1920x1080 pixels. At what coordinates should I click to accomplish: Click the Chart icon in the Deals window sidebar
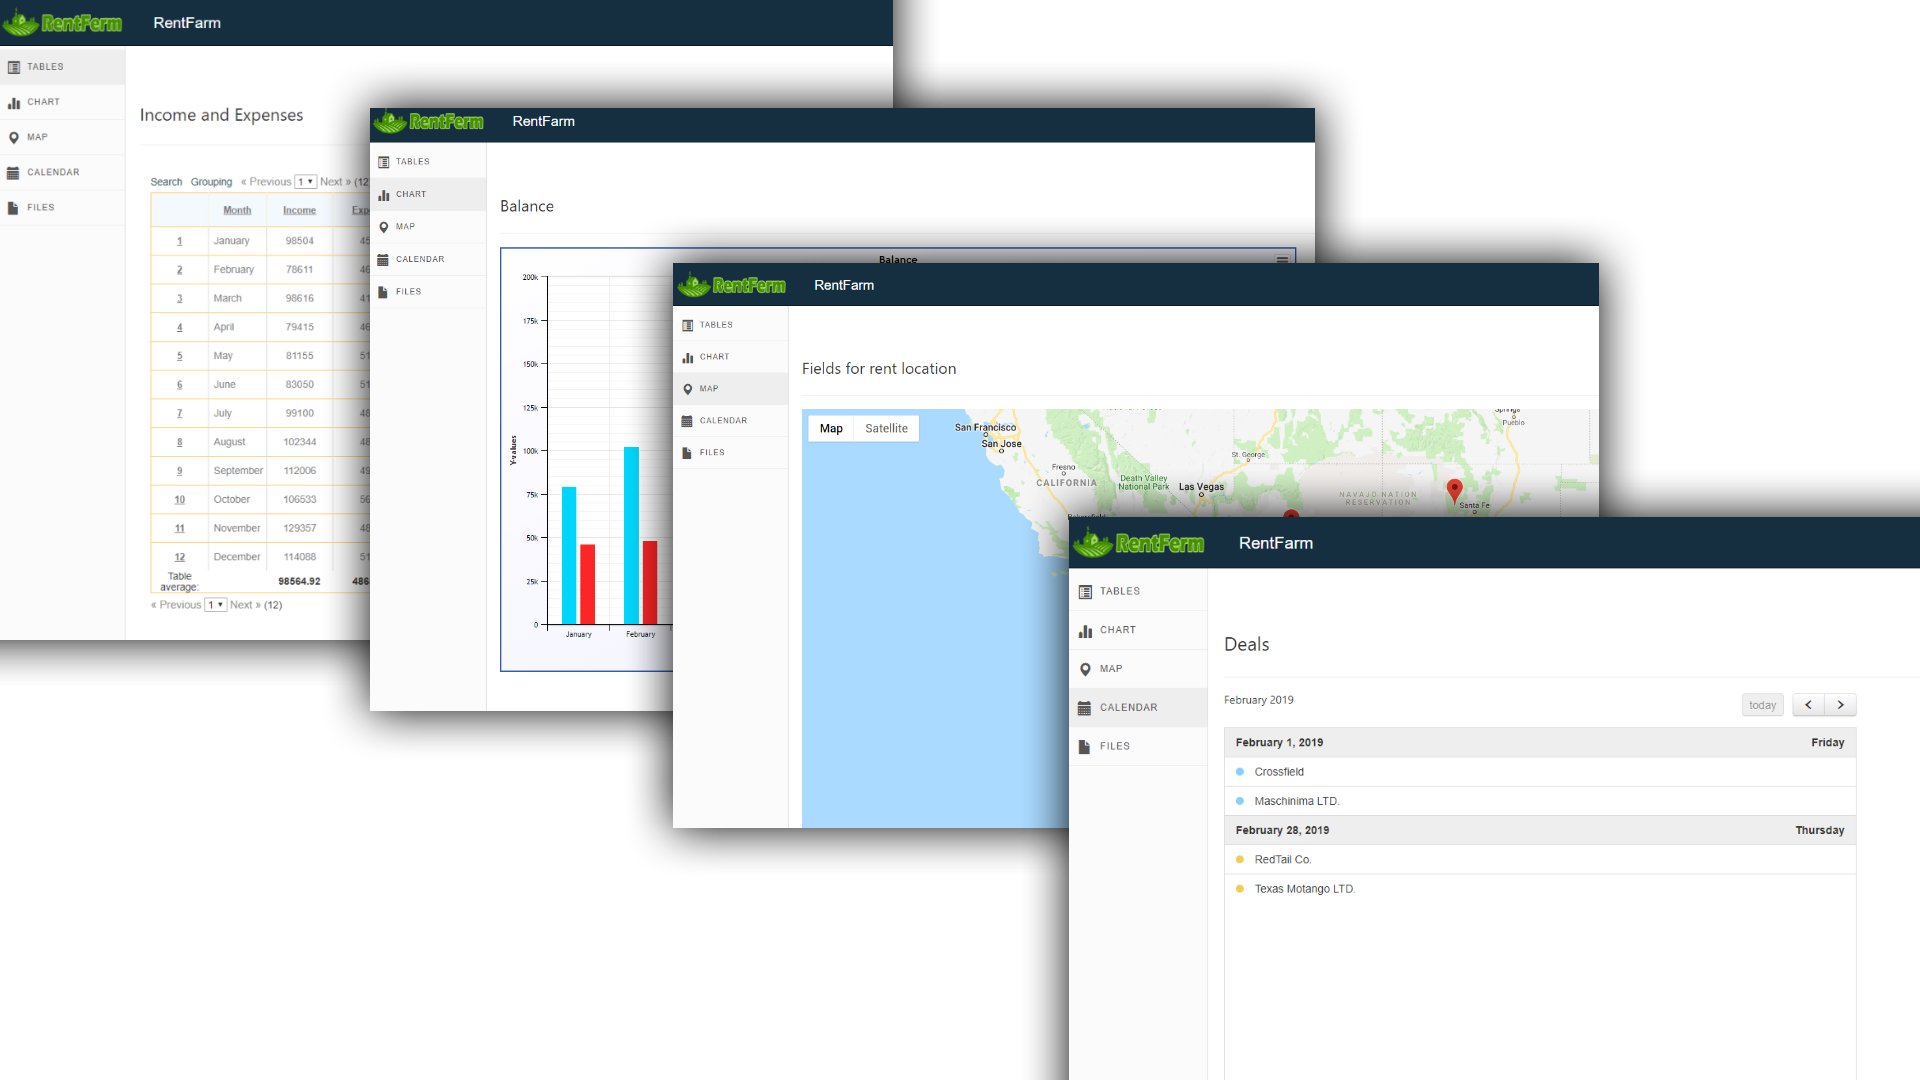click(x=1085, y=631)
